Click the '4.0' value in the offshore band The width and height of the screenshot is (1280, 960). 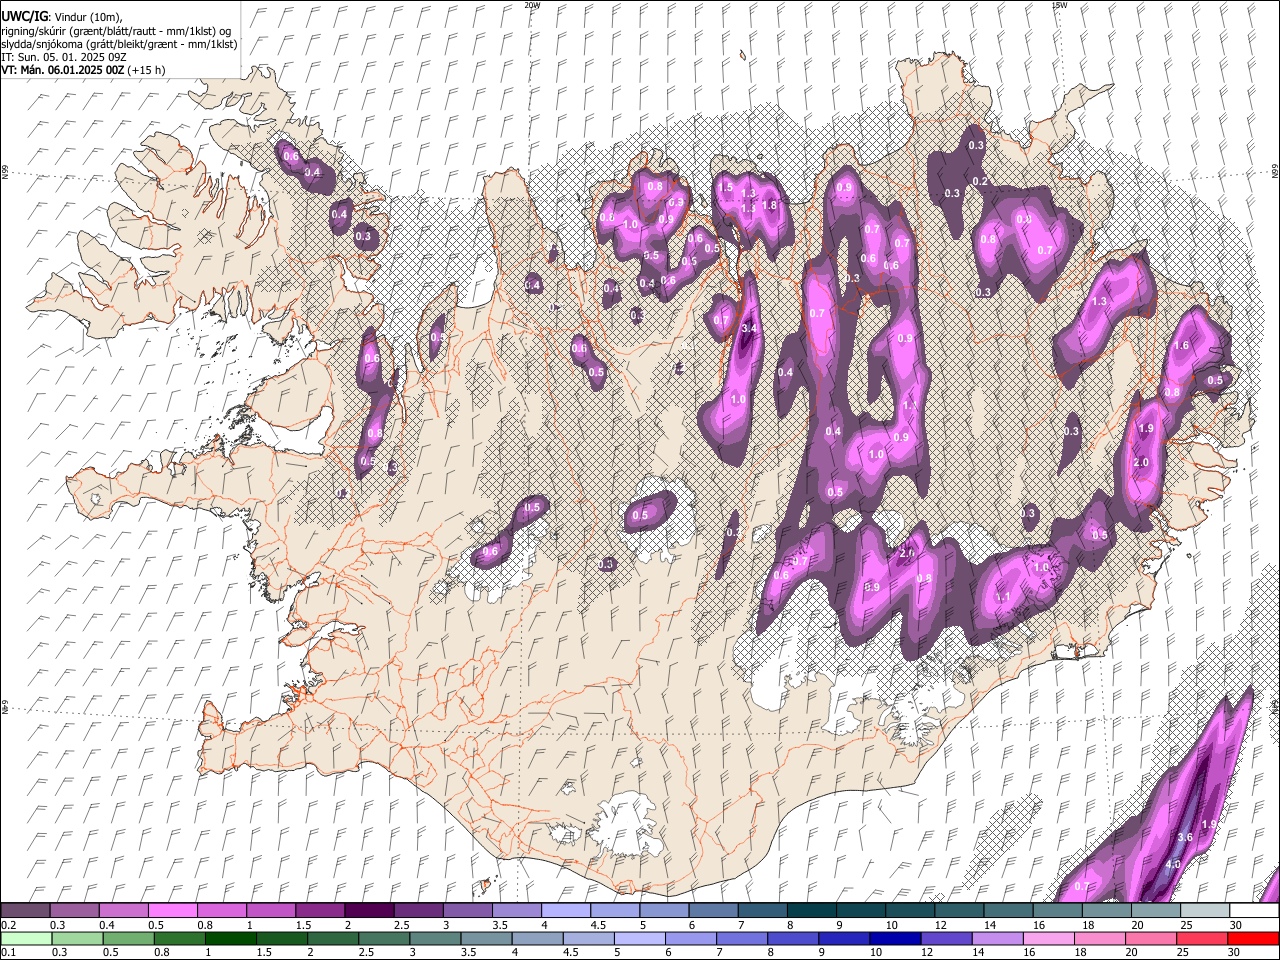[x=1173, y=864]
